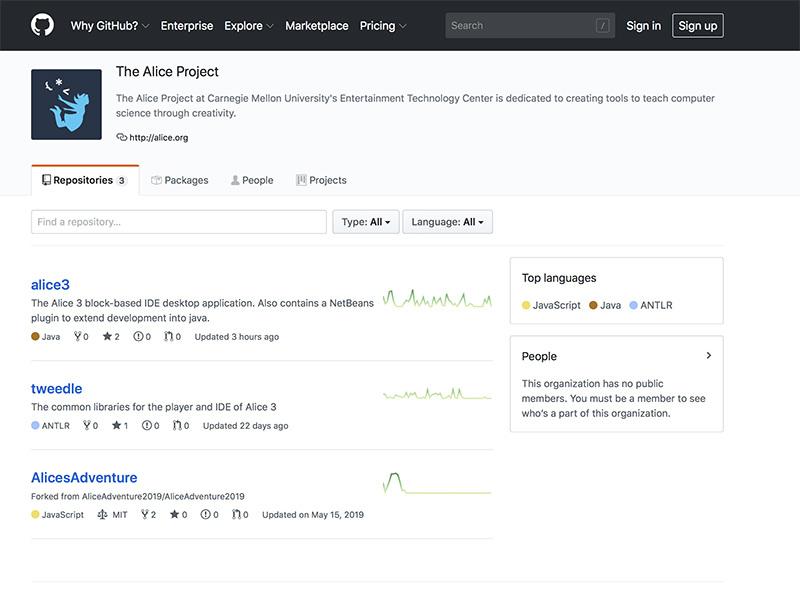Click the JavaScript label in Top languages
This screenshot has width=800, height=600.
coord(557,305)
